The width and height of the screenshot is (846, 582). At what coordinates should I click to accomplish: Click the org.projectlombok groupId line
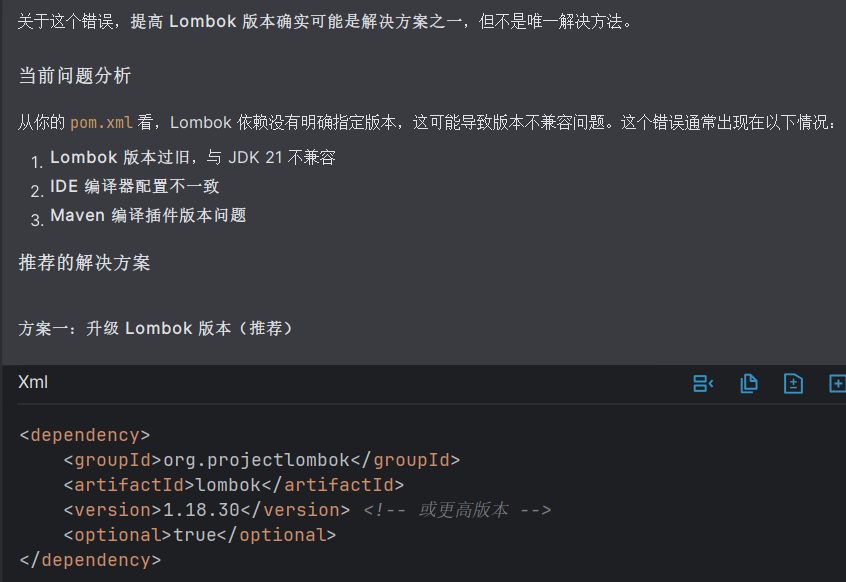click(x=261, y=460)
